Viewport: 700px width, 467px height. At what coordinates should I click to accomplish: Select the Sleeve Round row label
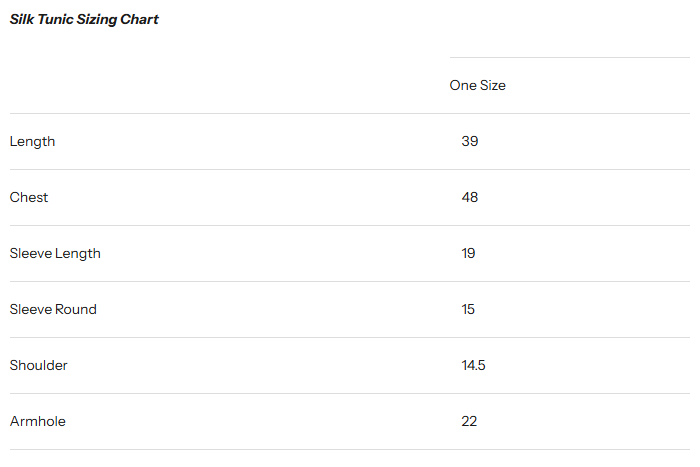coord(53,310)
